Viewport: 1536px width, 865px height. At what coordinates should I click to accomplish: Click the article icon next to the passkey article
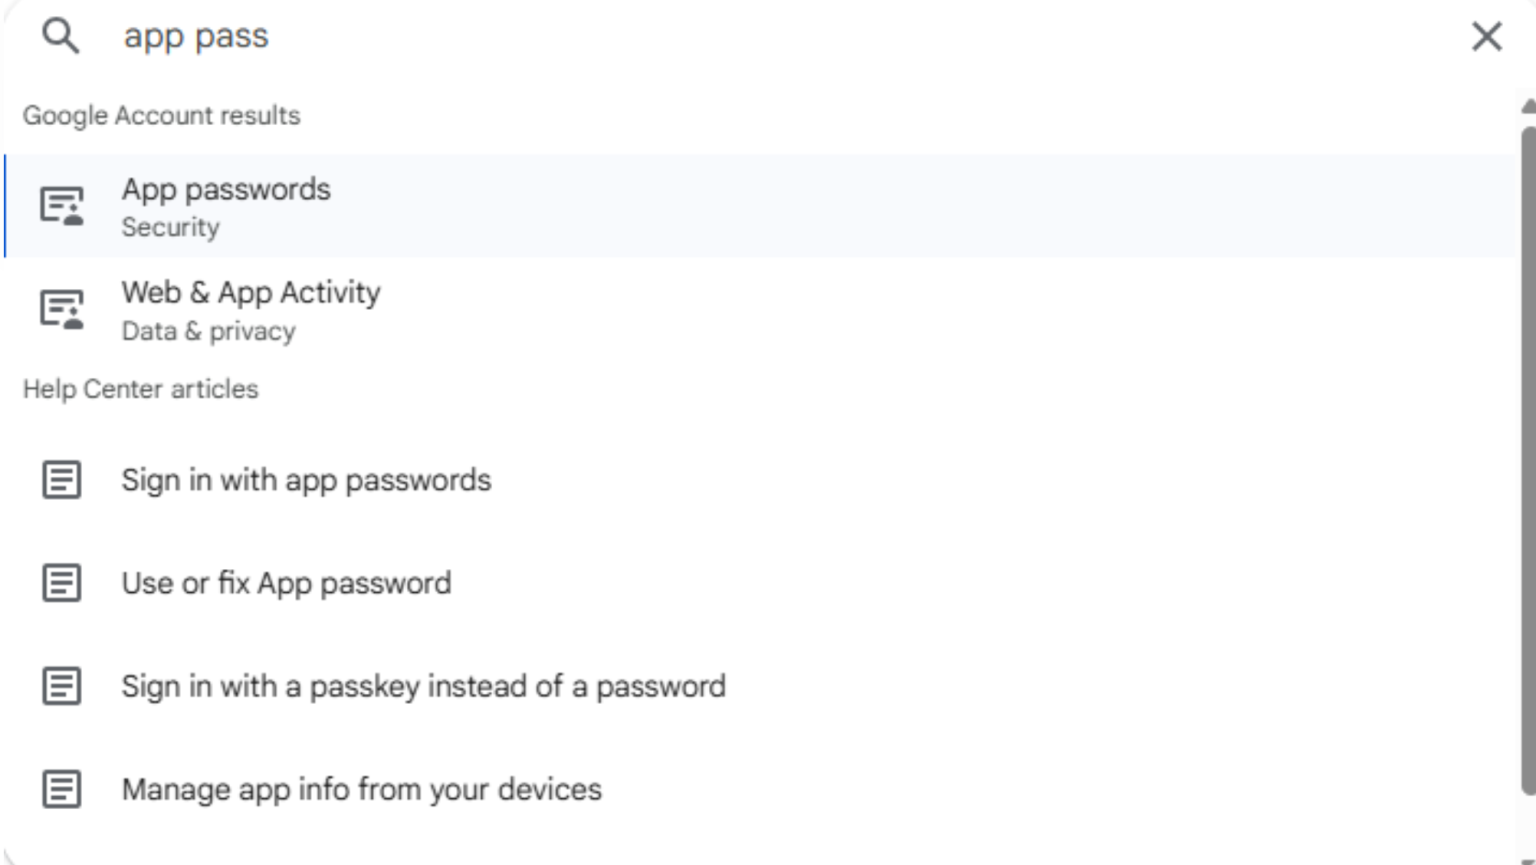62,686
